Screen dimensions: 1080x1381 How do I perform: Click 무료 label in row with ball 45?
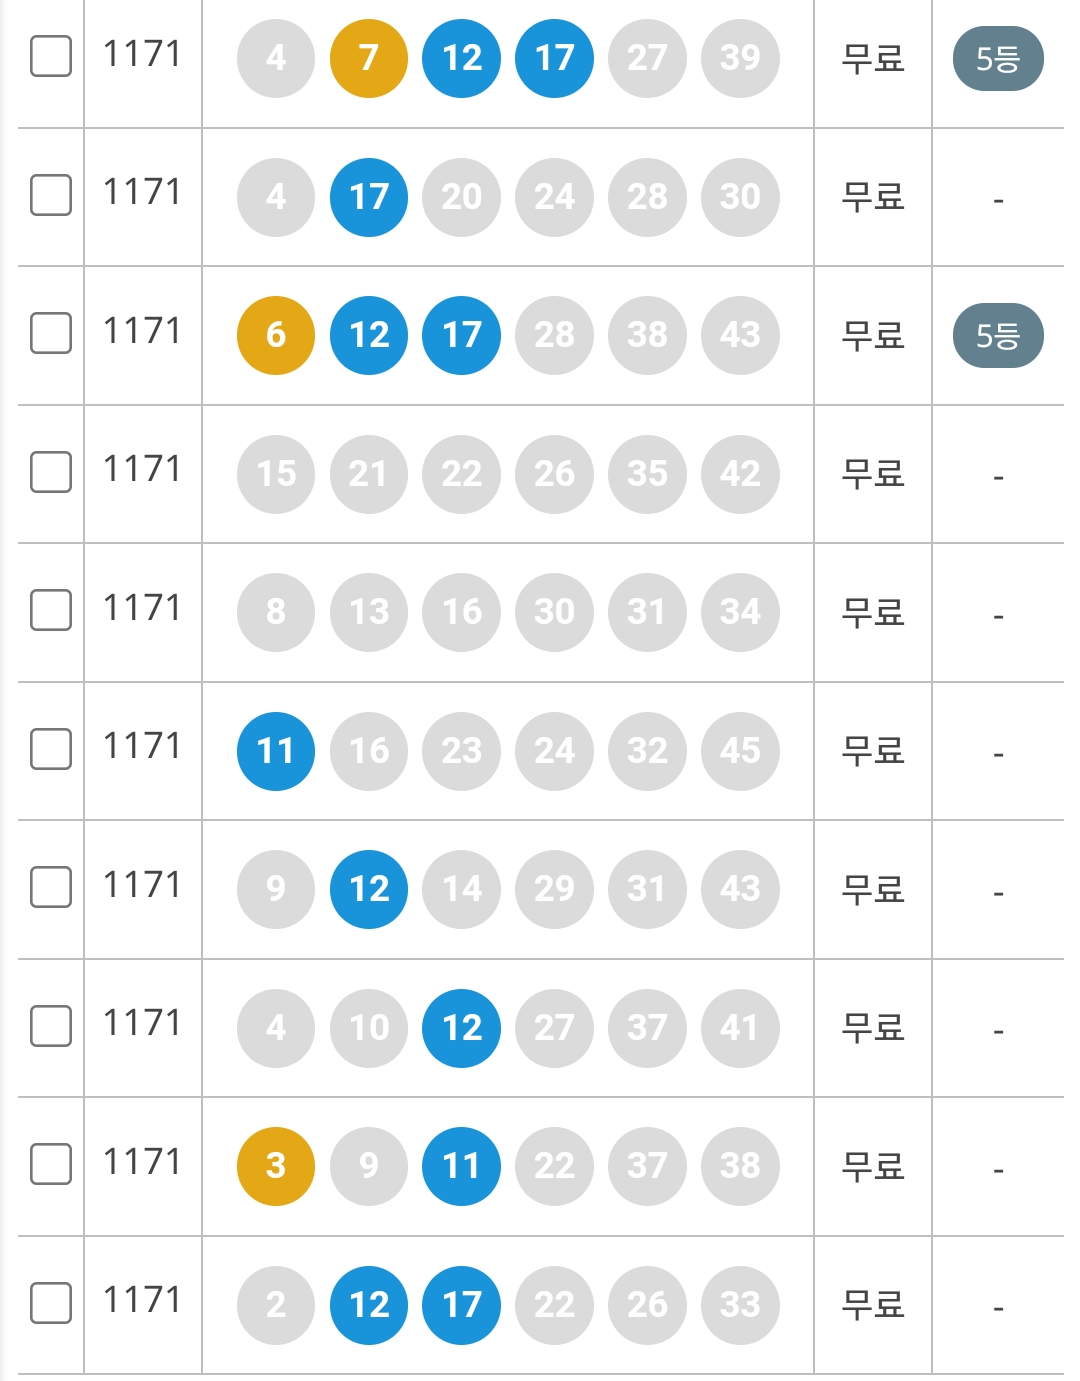[x=873, y=751]
